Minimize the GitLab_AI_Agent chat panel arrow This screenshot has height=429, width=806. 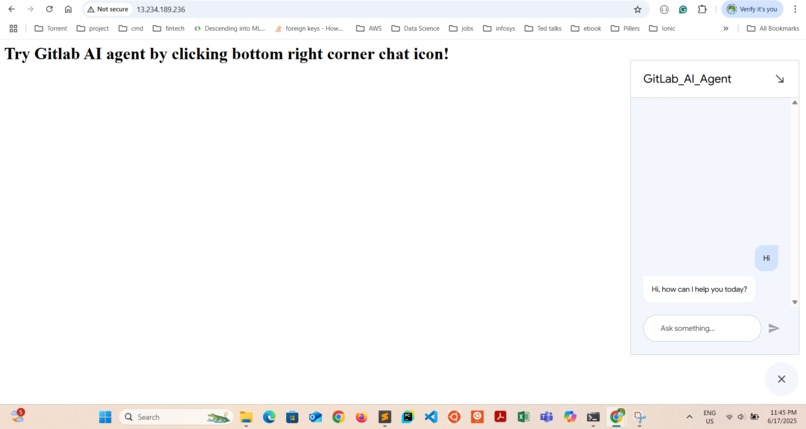pos(780,79)
